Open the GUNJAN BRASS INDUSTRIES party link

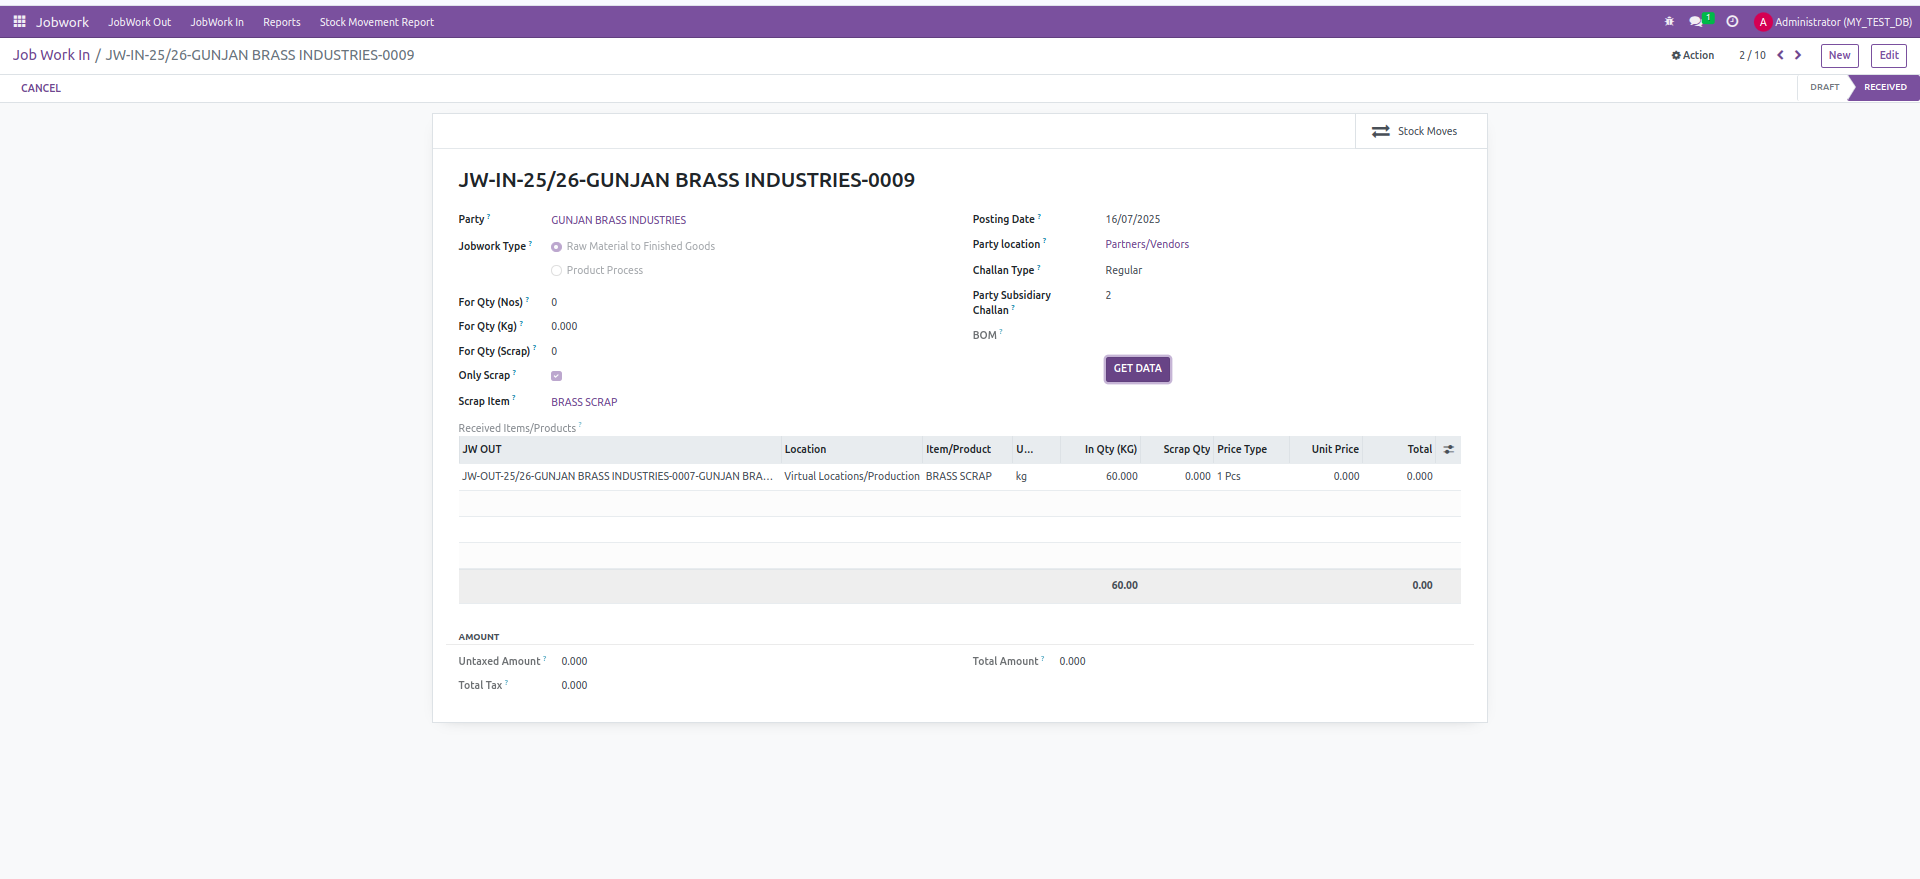[618, 220]
